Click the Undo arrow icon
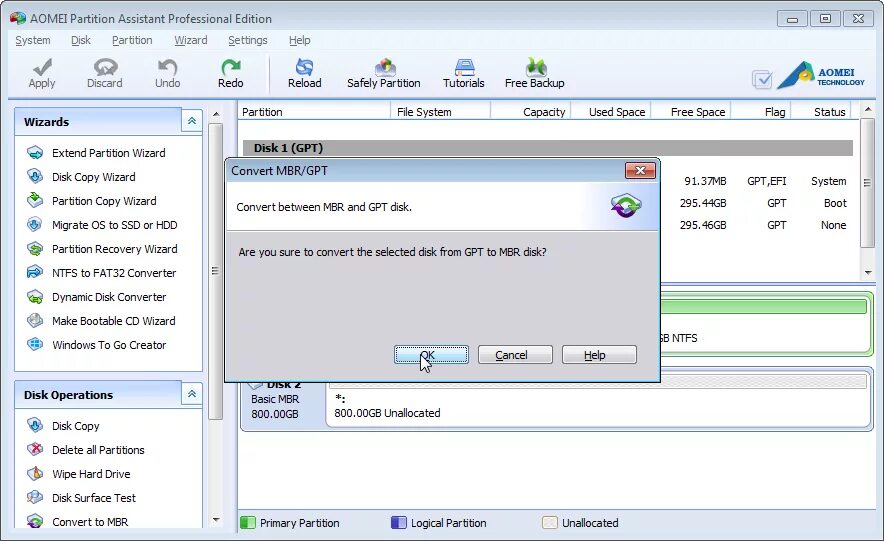The width and height of the screenshot is (884, 541). point(167,67)
